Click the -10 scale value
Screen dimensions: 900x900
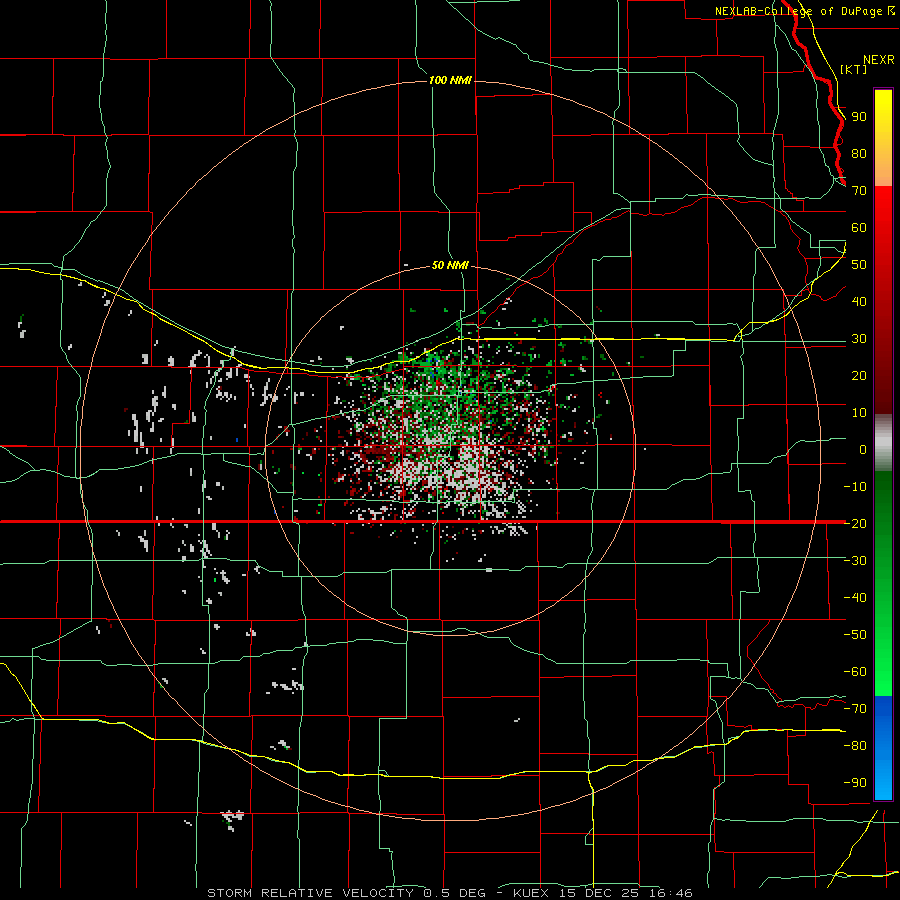click(x=855, y=487)
